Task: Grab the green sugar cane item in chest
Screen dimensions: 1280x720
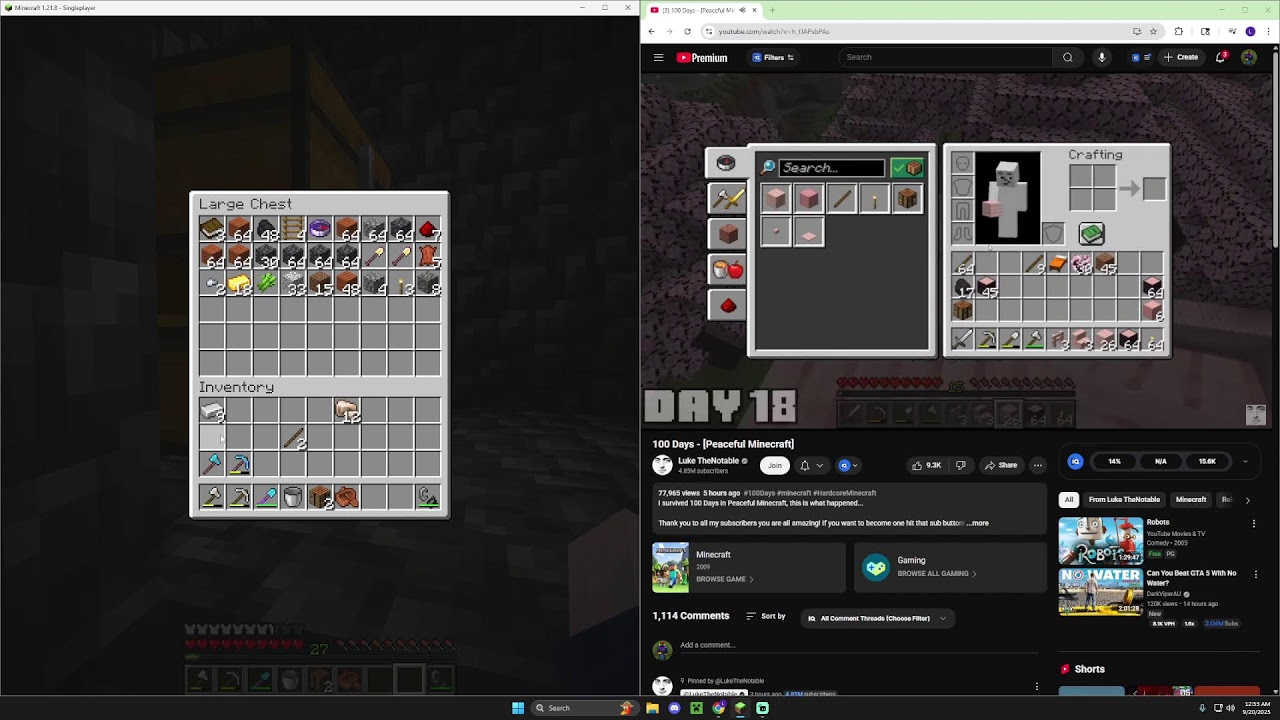Action: [x=265, y=285]
